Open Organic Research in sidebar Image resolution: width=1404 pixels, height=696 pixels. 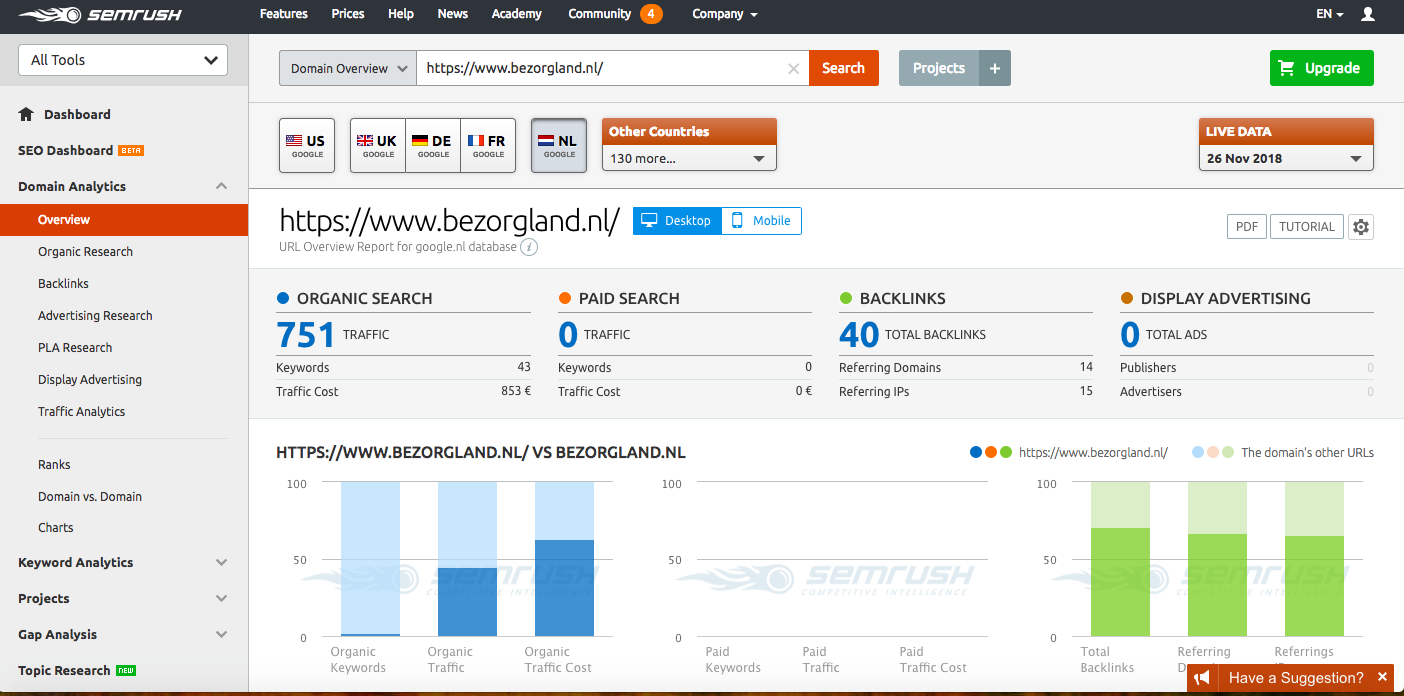pos(85,252)
